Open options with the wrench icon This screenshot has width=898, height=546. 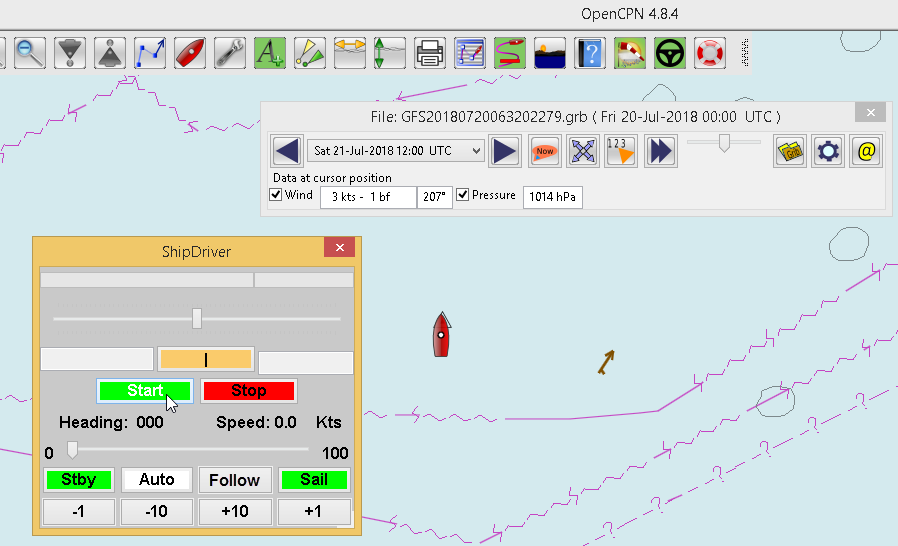pos(230,52)
